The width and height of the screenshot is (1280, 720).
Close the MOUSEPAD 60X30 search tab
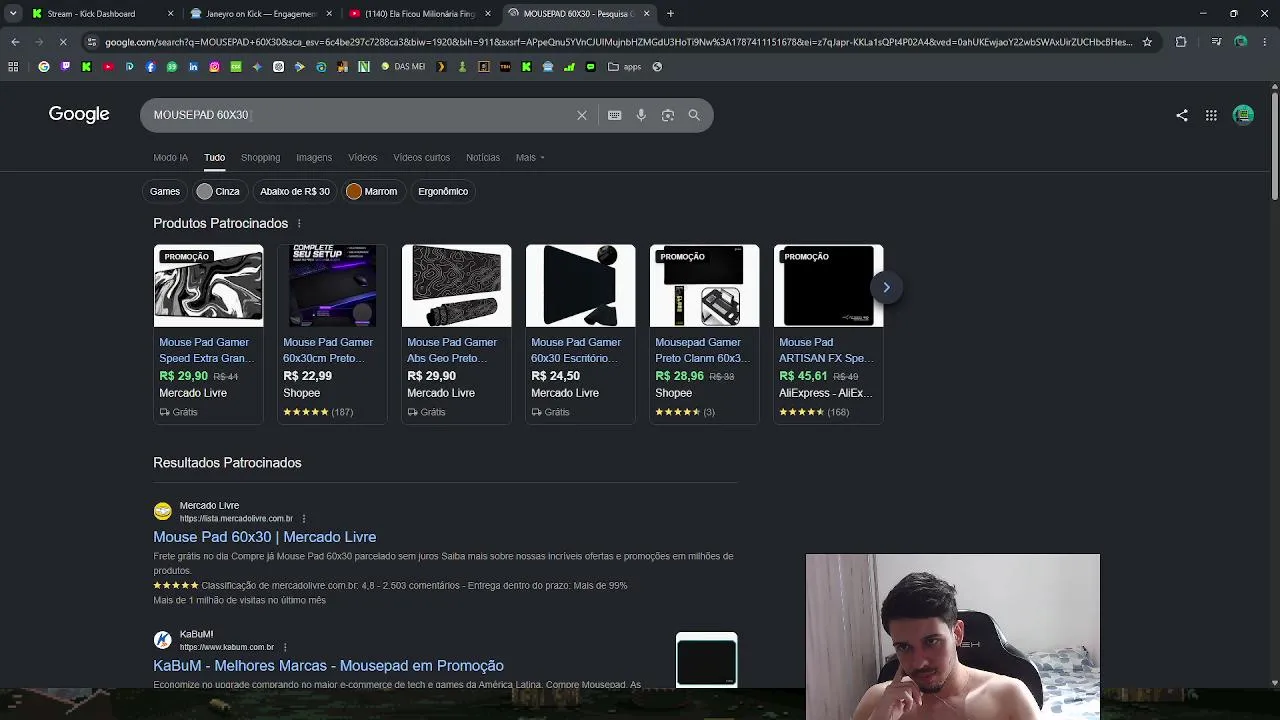[647, 14]
